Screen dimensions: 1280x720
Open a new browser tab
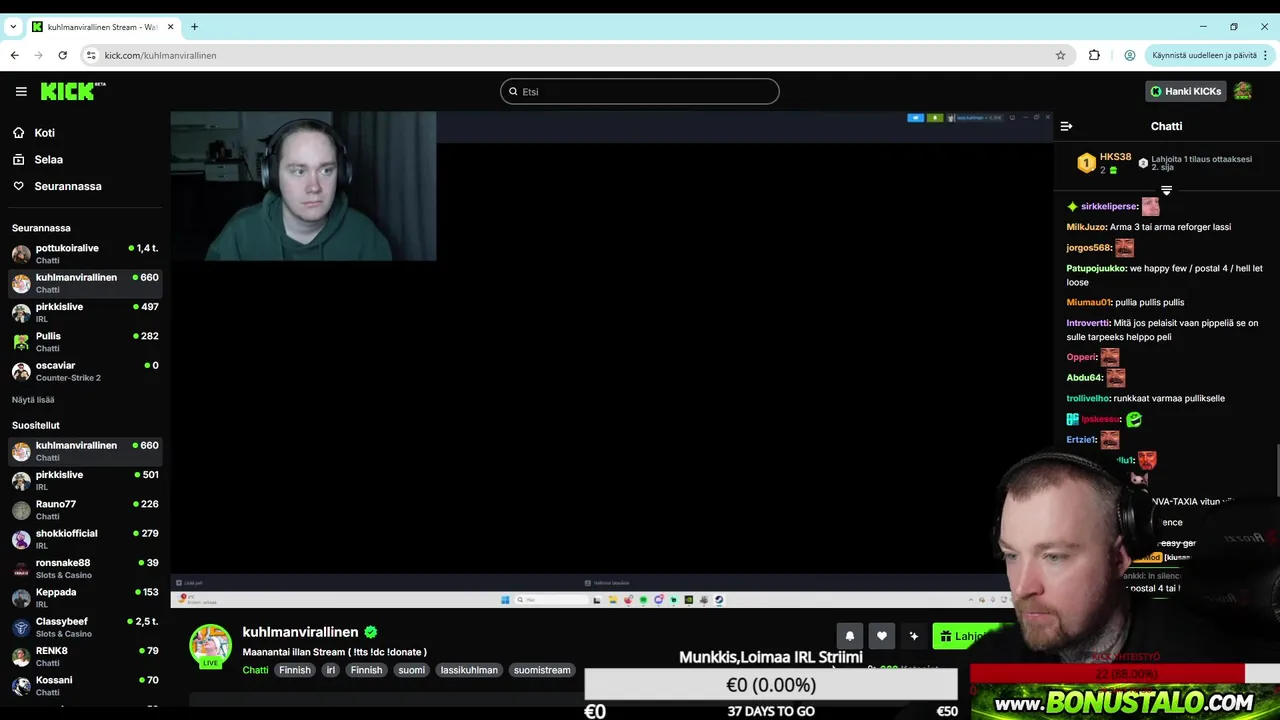(x=194, y=27)
